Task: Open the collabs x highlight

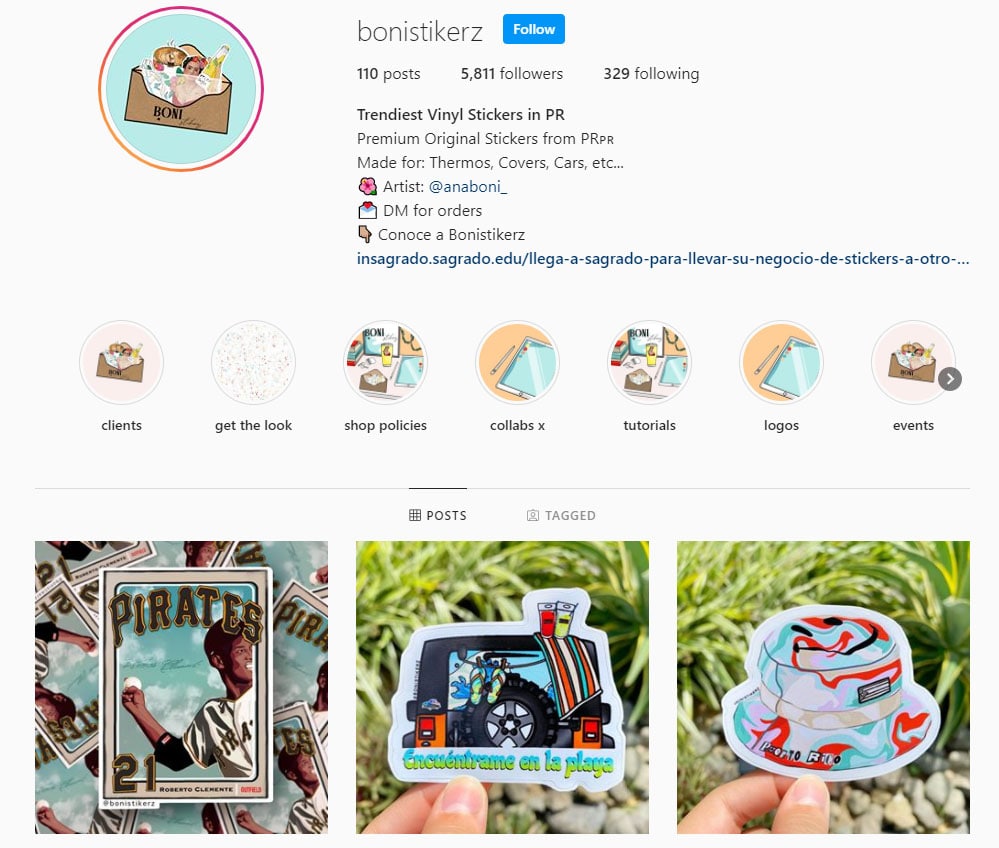Action: tap(517, 363)
